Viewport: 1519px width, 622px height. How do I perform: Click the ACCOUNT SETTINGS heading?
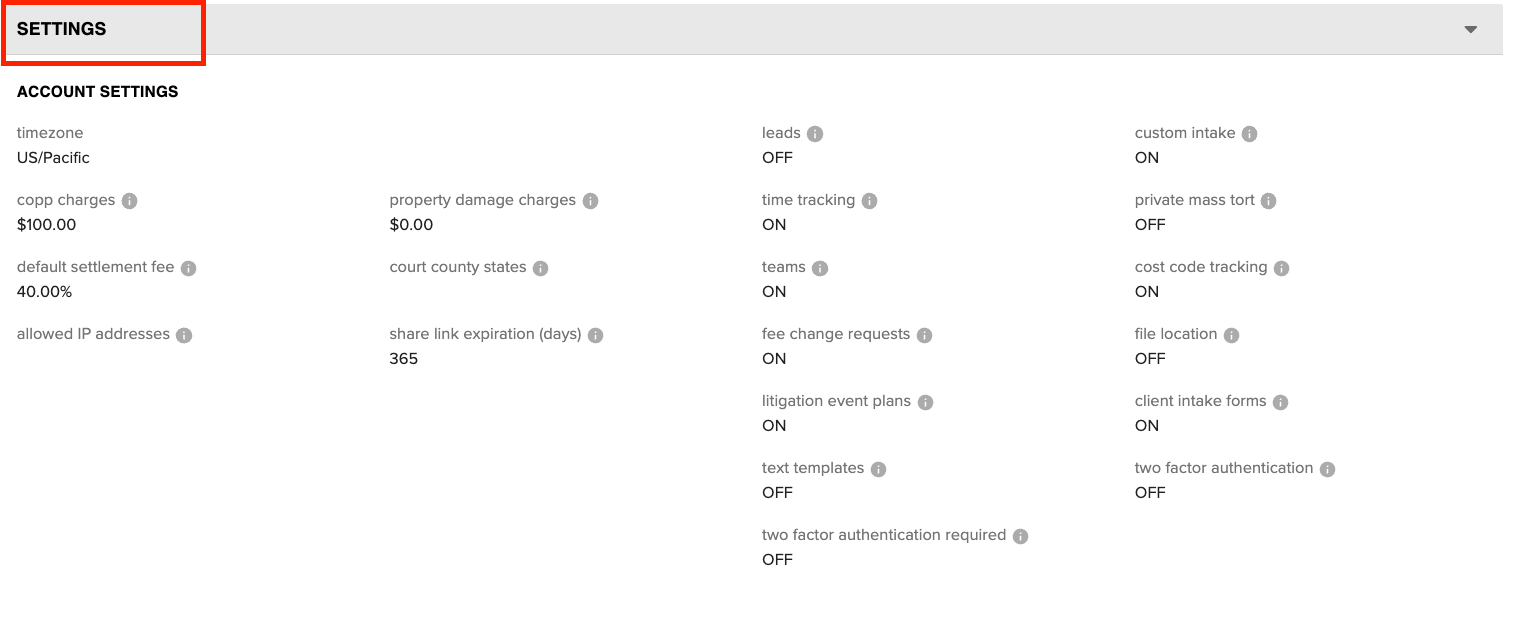click(97, 91)
